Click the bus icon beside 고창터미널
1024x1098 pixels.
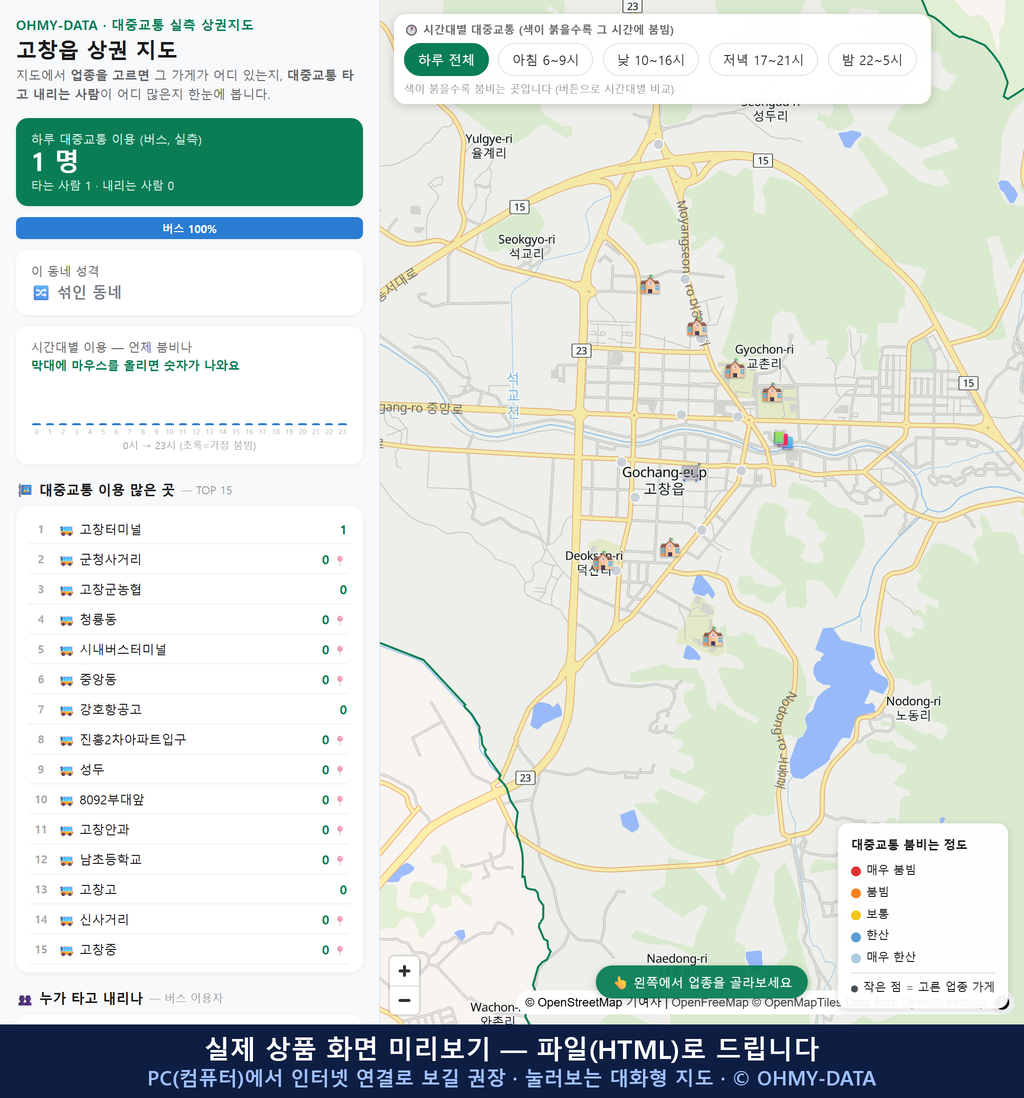pos(67,531)
